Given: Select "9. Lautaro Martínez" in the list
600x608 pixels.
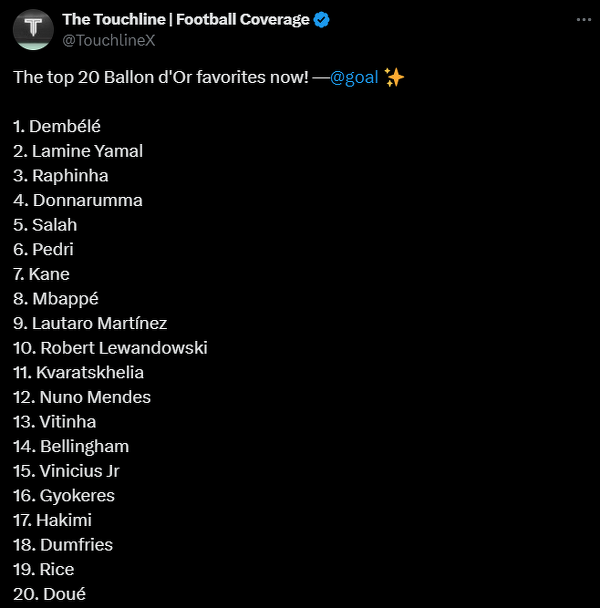Looking at the screenshot, I should pyautogui.click(x=90, y=323).
